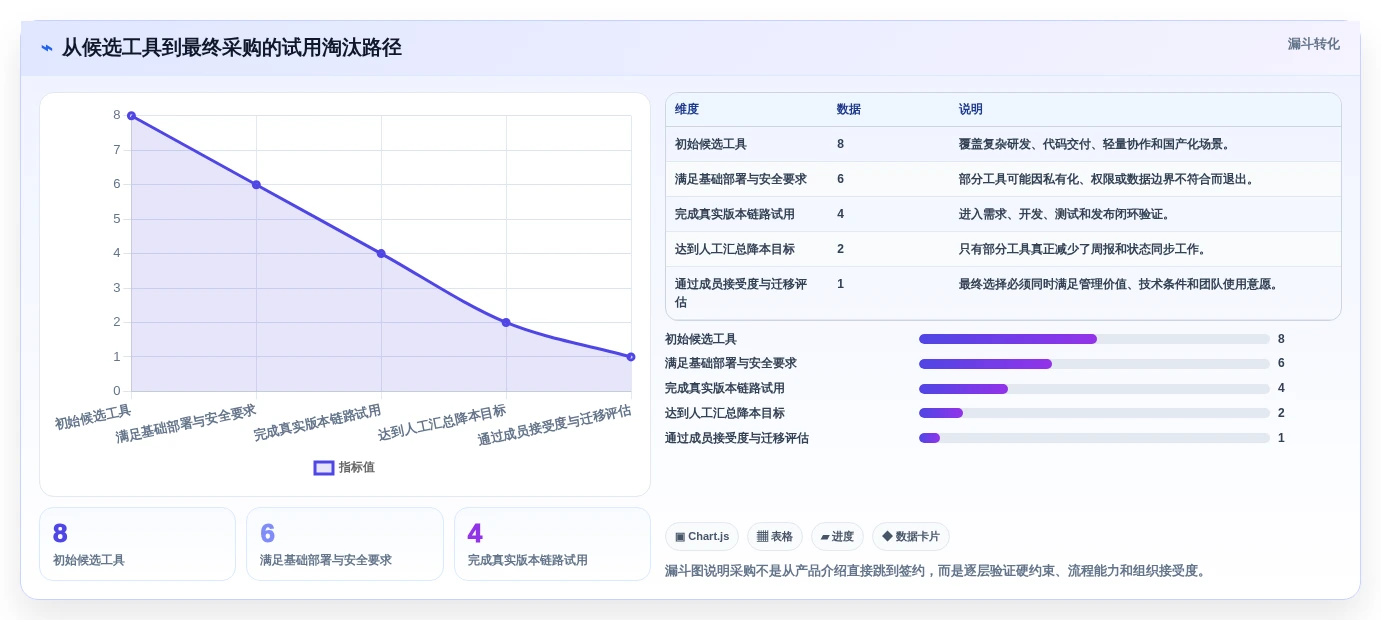Click the lightning icon beside the title
The image size is (1381, 620).
(x=47, y=48)
